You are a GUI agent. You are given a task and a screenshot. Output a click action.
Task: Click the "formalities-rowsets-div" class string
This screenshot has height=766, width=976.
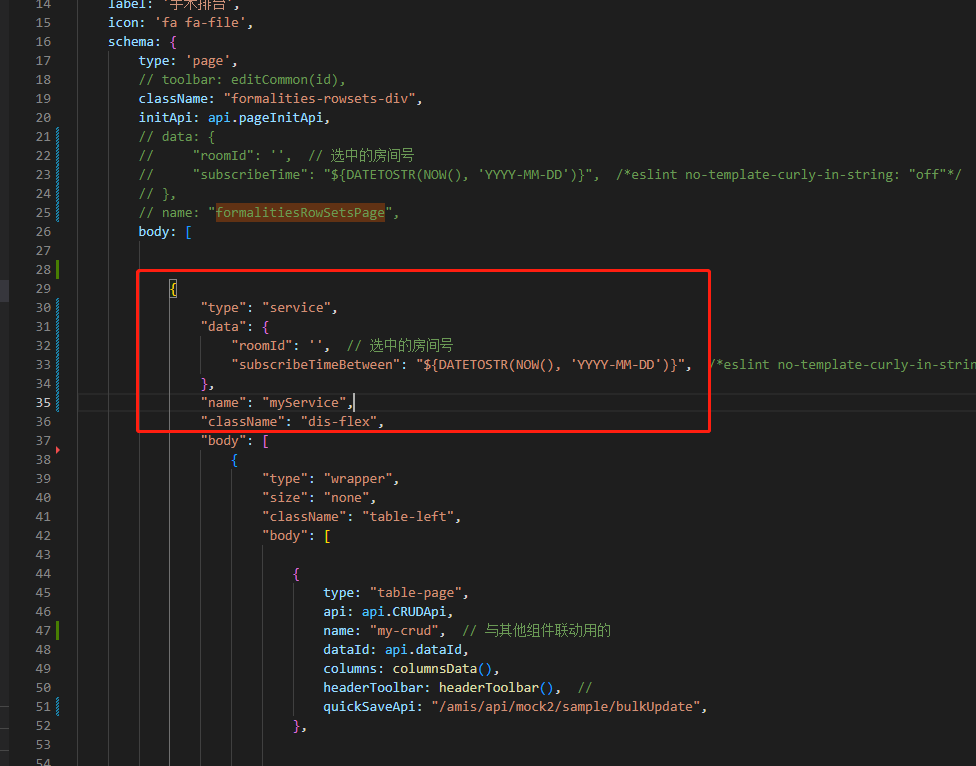[319, 99]
